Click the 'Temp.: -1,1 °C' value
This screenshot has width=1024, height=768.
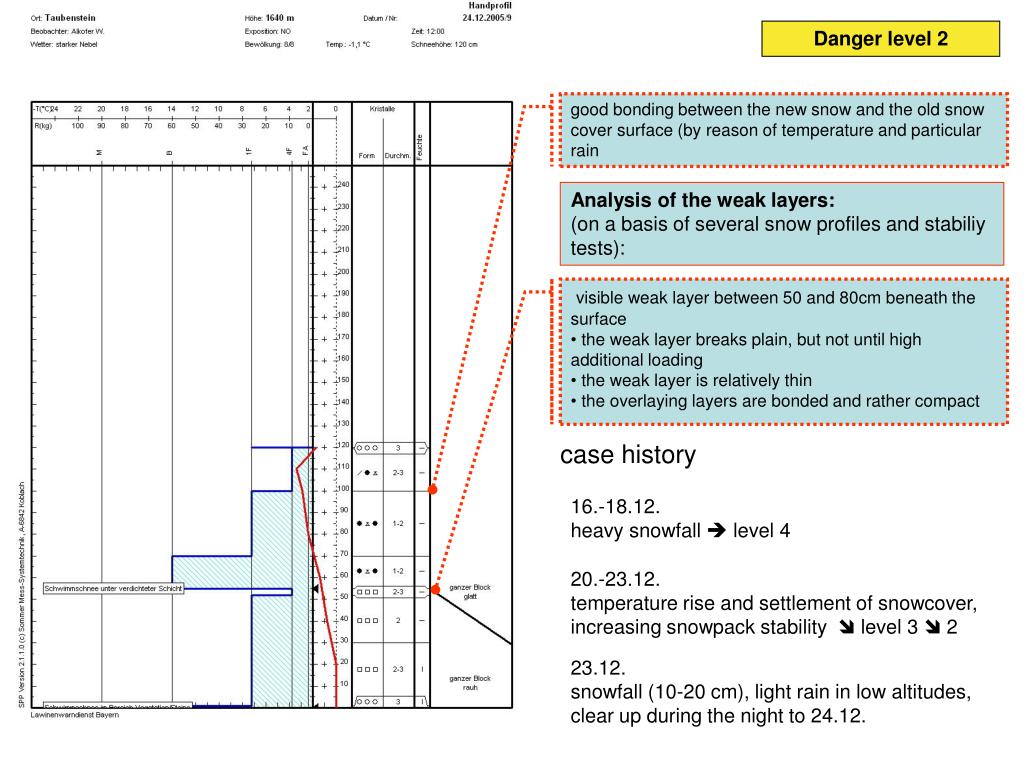tap(347, 44)
